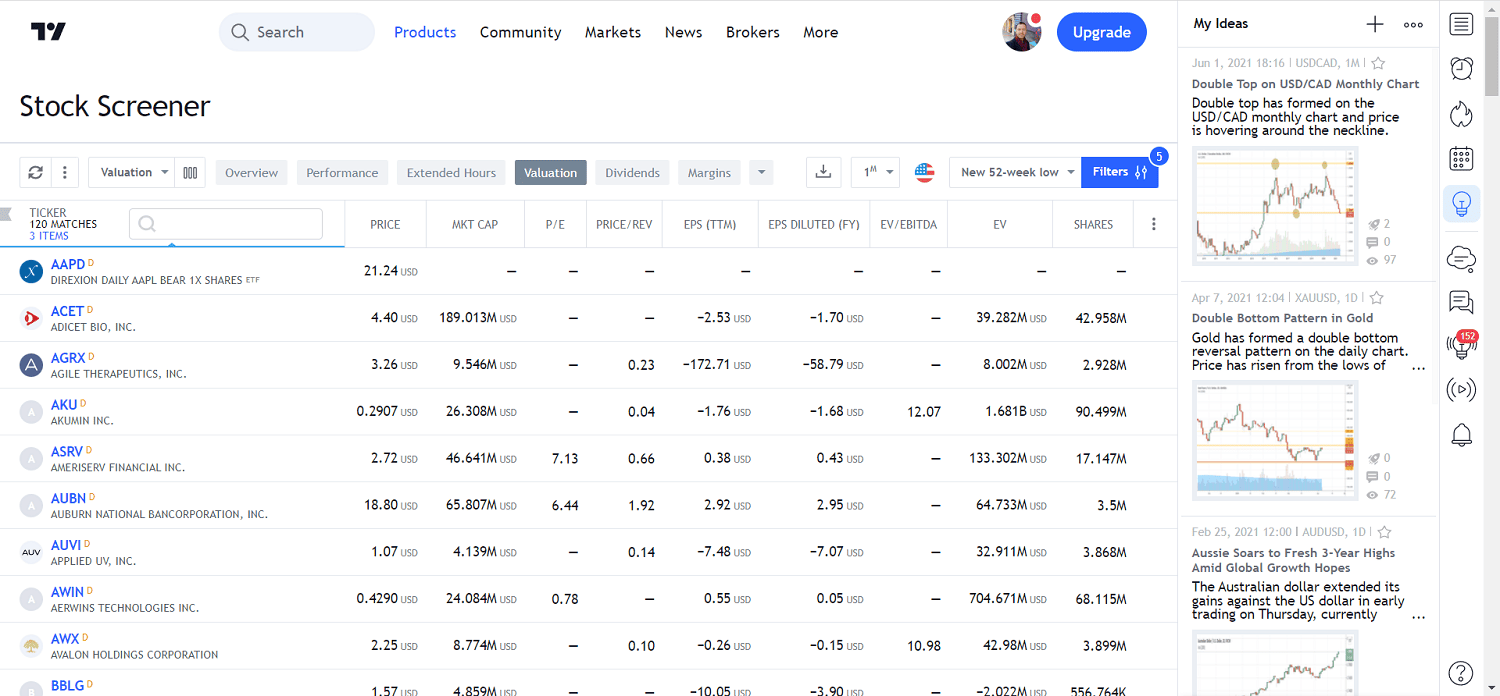Open the calendar sidebar icon

pos(1461,159)
